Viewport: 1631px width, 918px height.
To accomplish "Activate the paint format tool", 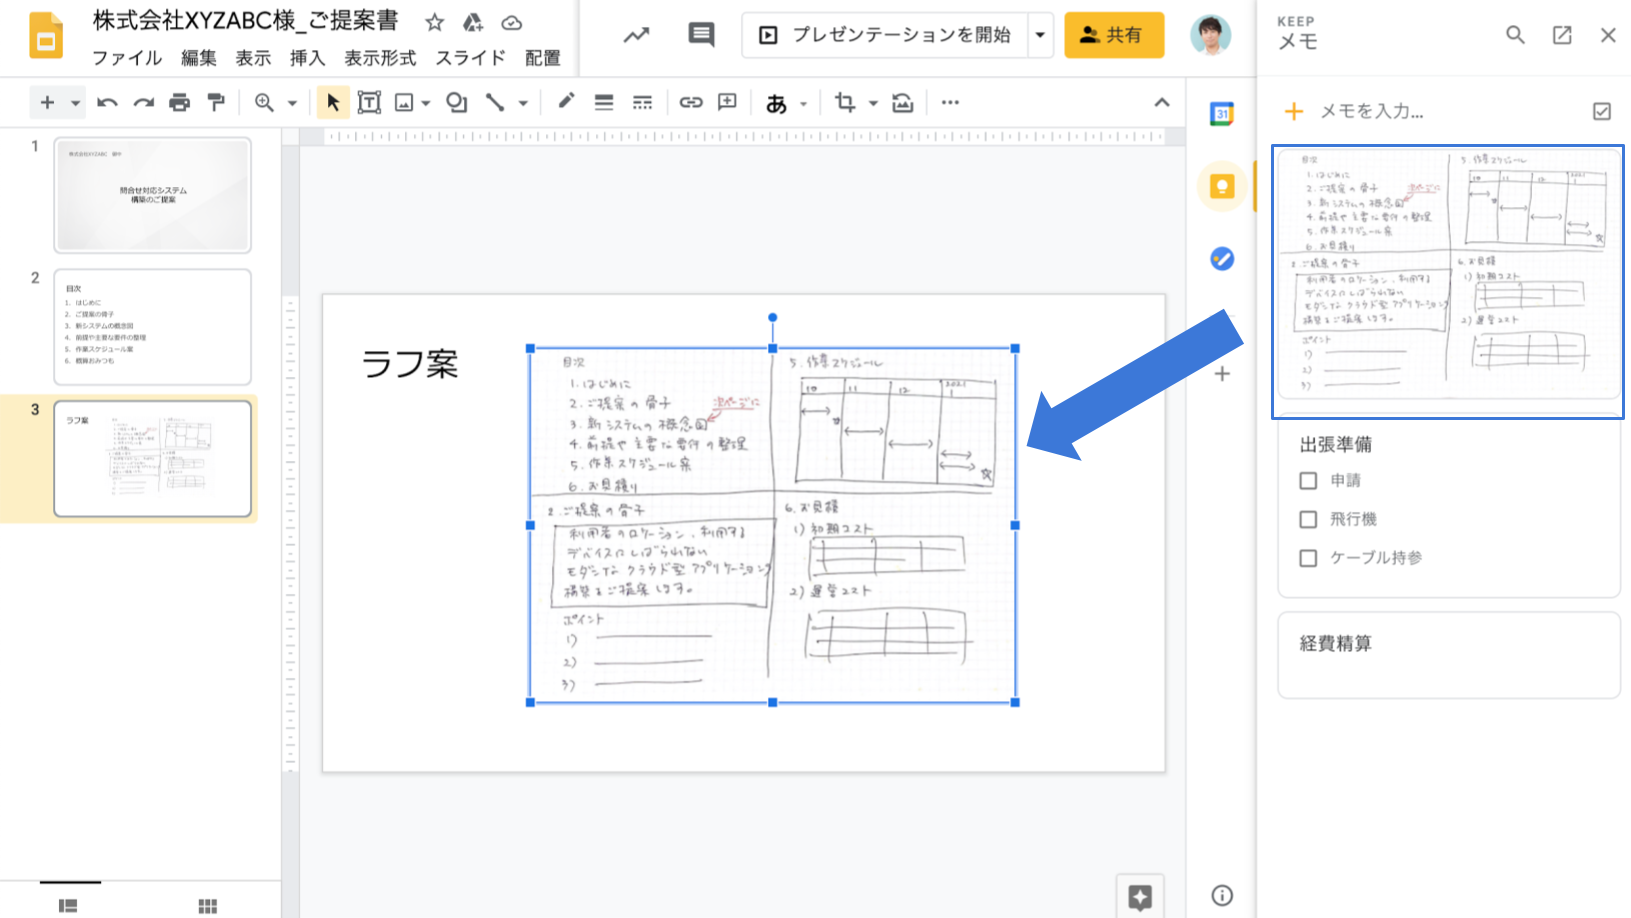I will (x=215, y=102).
